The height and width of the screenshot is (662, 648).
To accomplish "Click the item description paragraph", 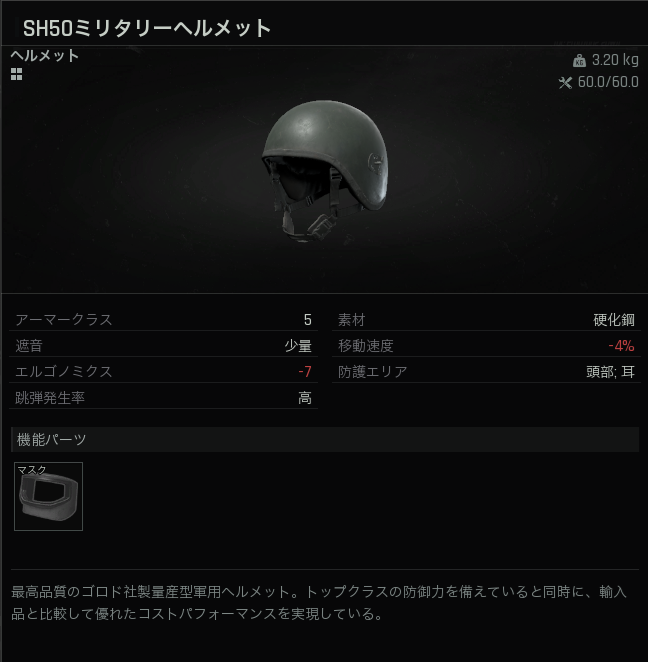I will 319,602.
